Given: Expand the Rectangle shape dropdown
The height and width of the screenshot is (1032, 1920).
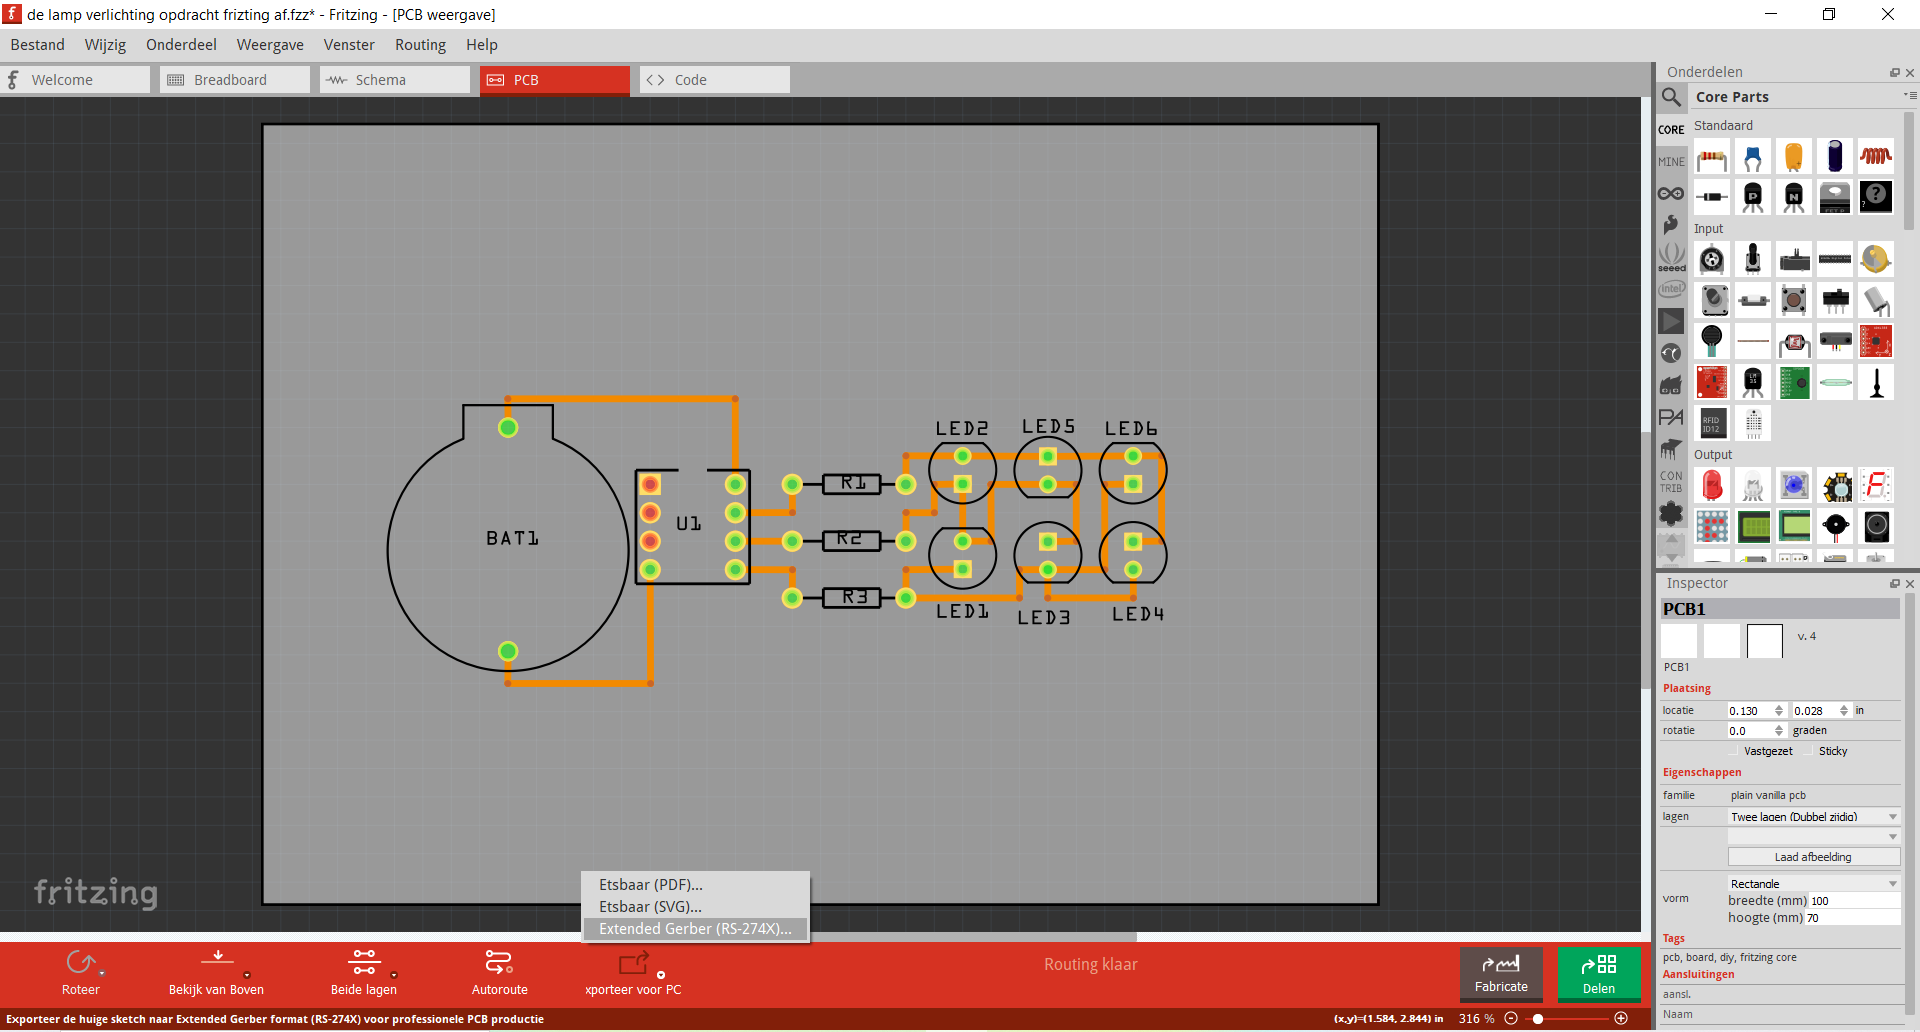Looking at the screenshot, I should coord(1813,884).
